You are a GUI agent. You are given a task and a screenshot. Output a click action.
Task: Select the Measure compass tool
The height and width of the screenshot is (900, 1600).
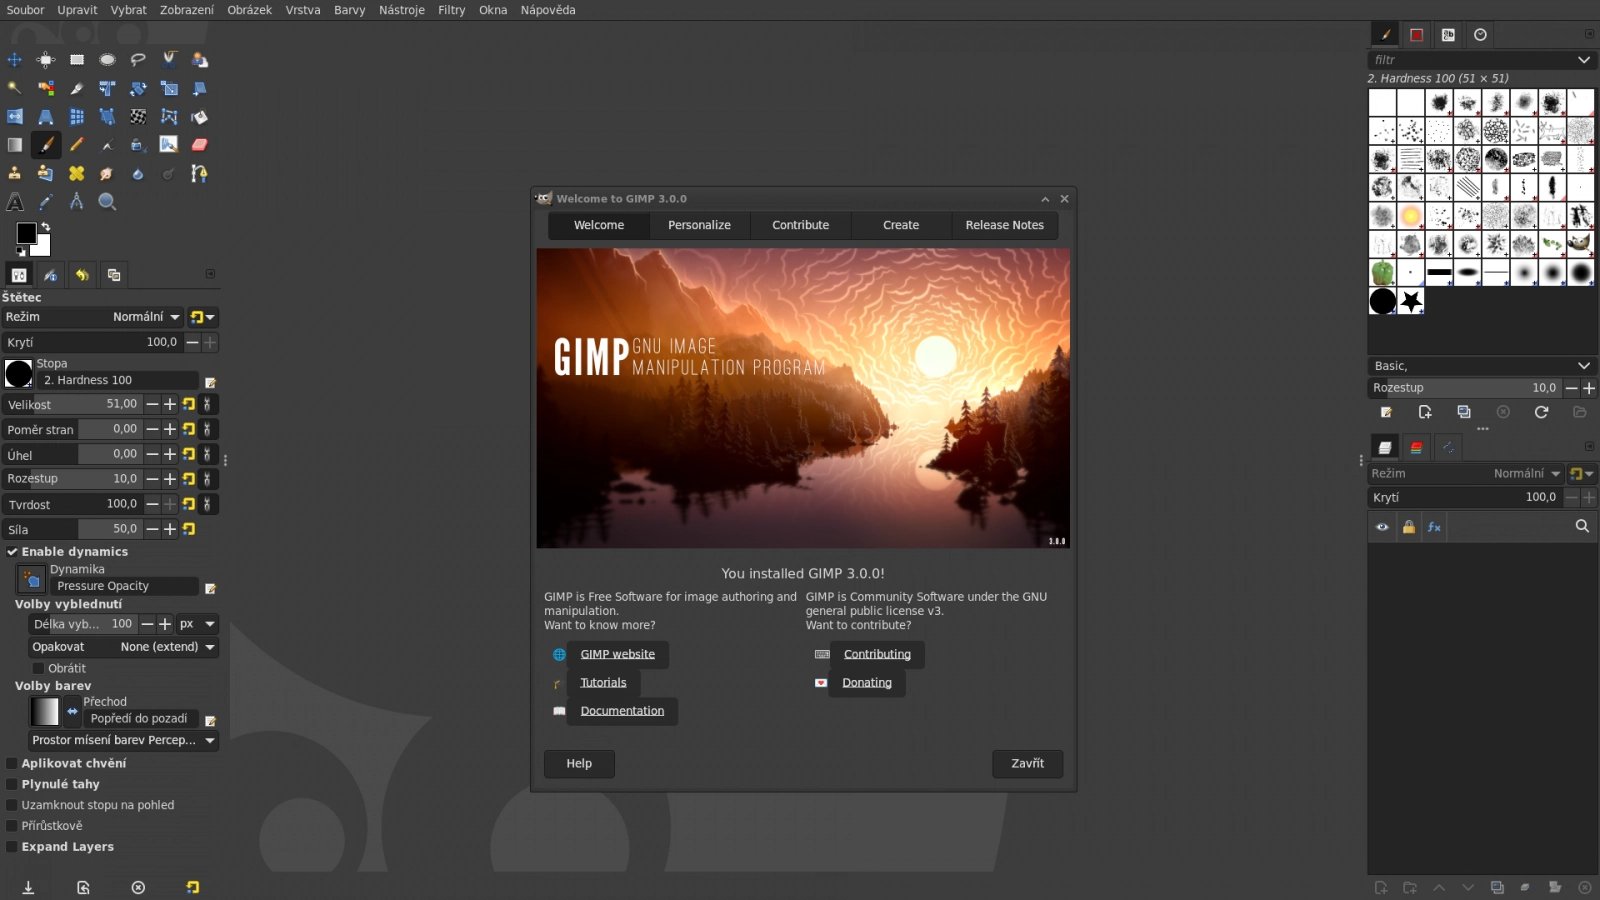click(77, 202)
